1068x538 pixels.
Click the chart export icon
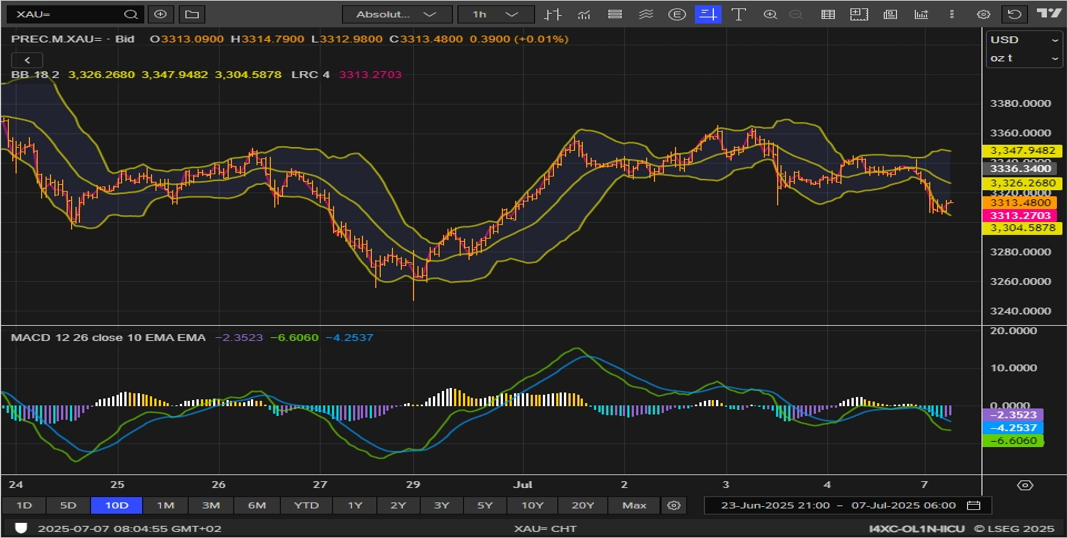[x=921, y=14]
